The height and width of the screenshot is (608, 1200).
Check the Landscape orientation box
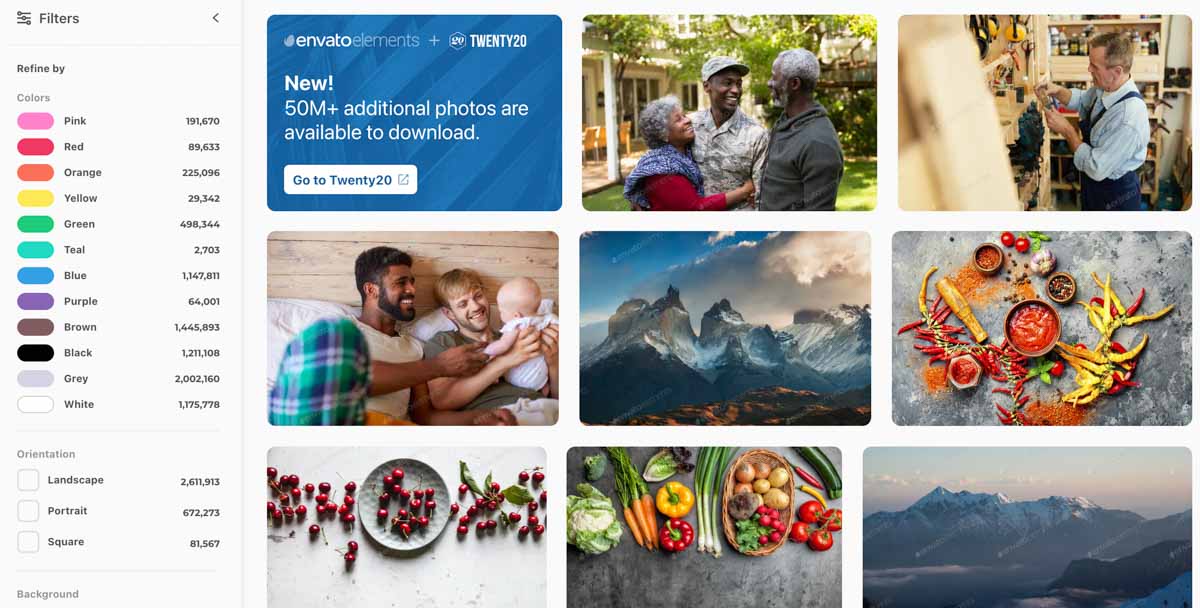[28, 480]
